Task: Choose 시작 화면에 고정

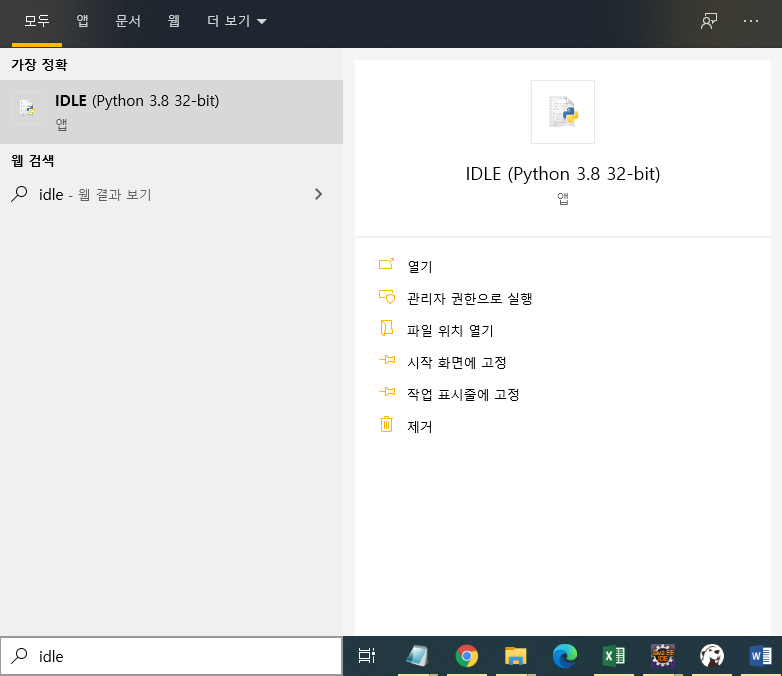Action: click(x=457, y=362)
